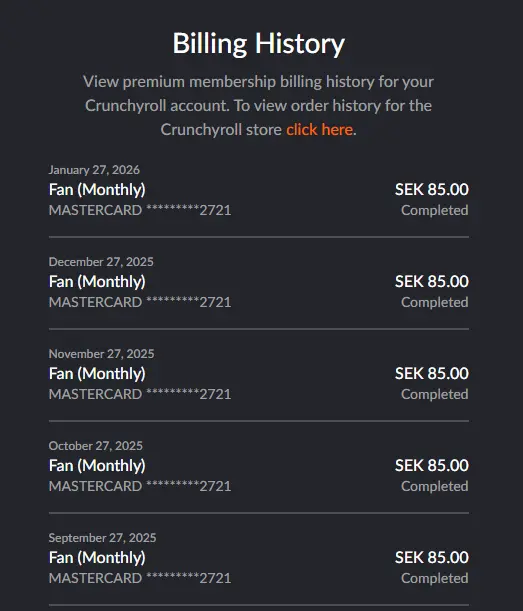Click the MASTERCARD 2721 text in the January entry
Viewport: 523px width, 611px height.
tap(140, 210)
